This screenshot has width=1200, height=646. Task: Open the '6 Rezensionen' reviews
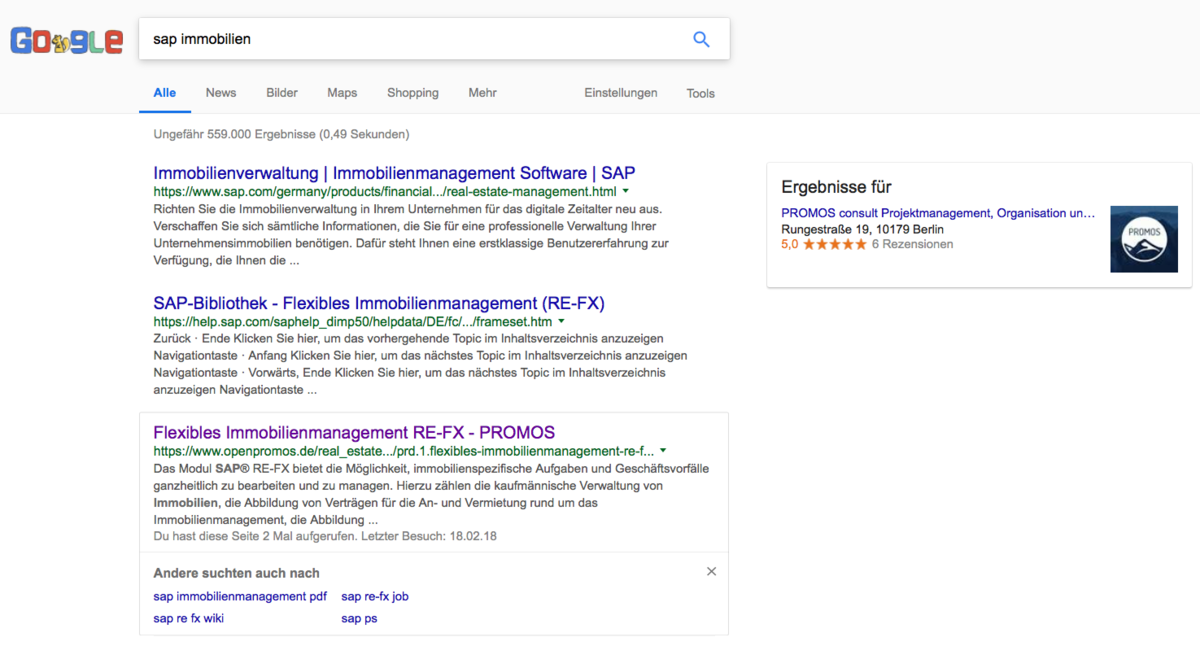pos(912,244)
